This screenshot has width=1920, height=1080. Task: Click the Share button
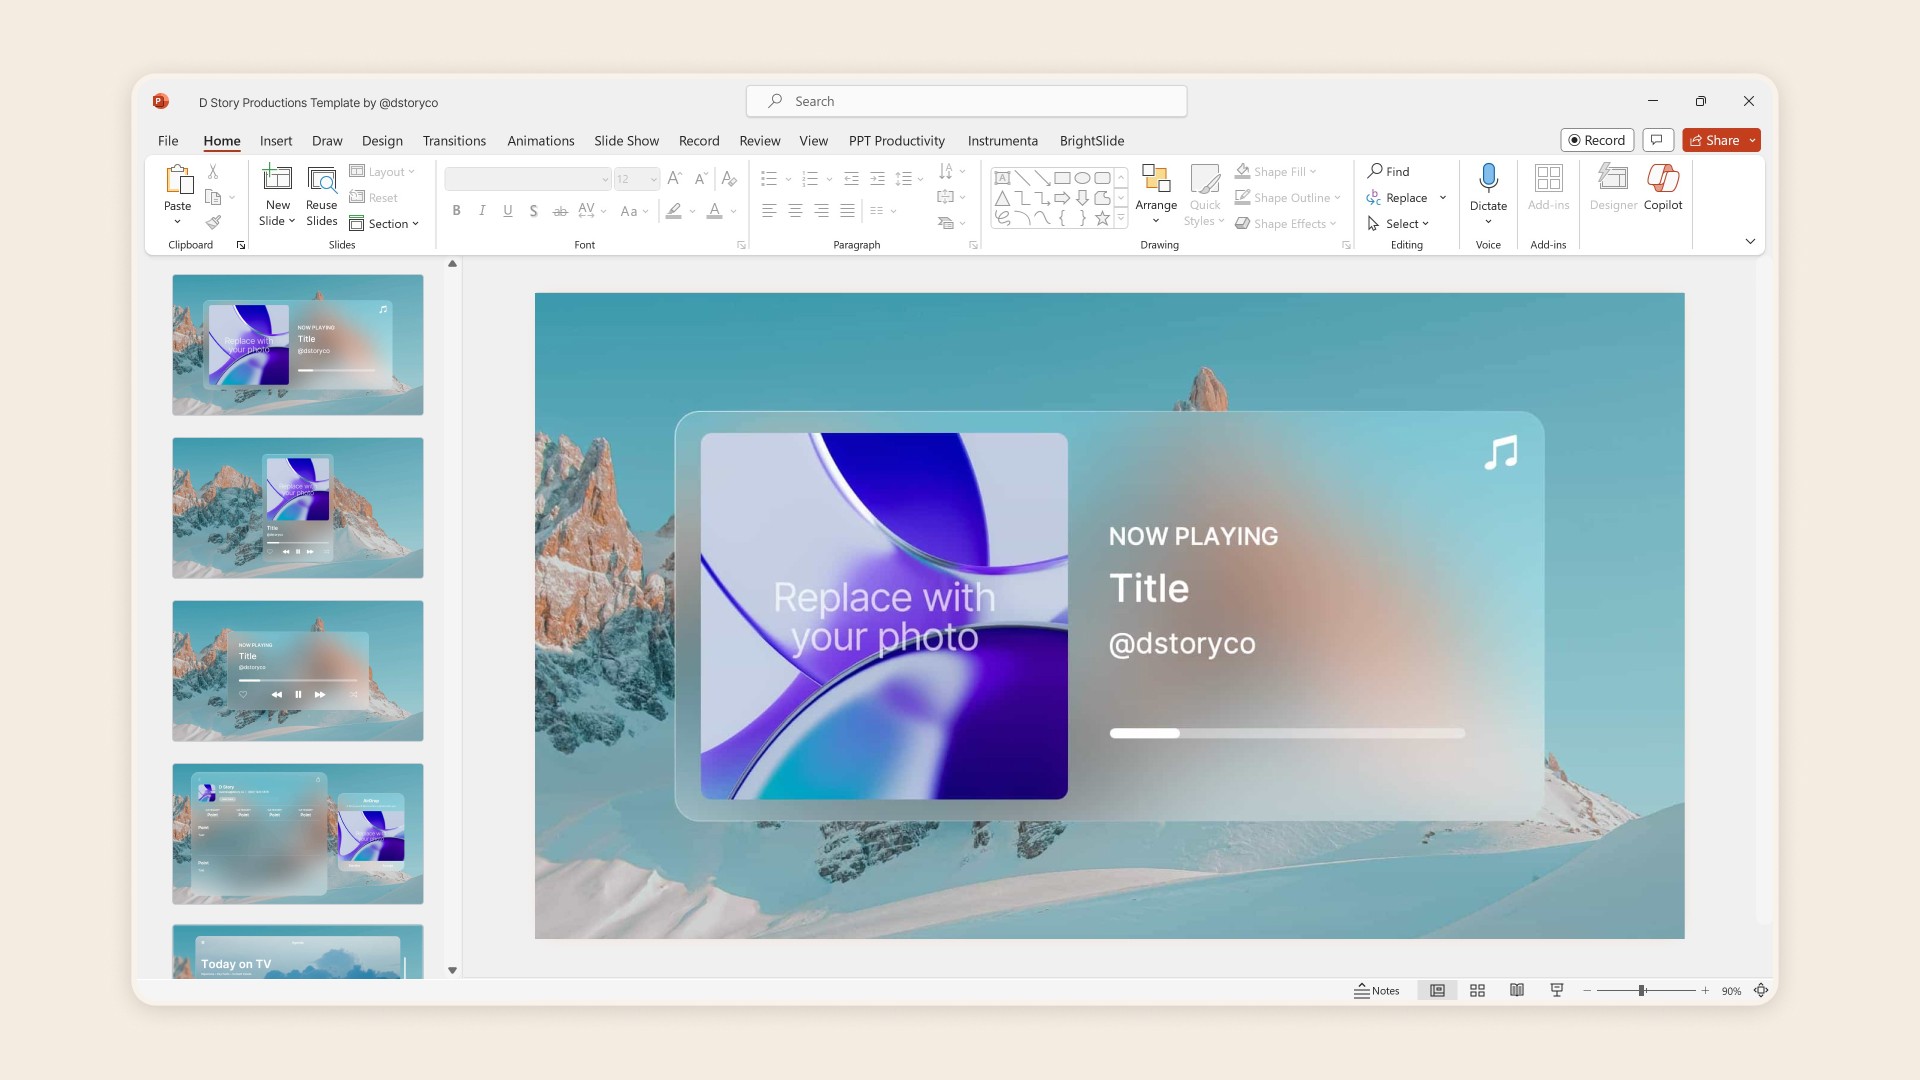point(1714,140)
